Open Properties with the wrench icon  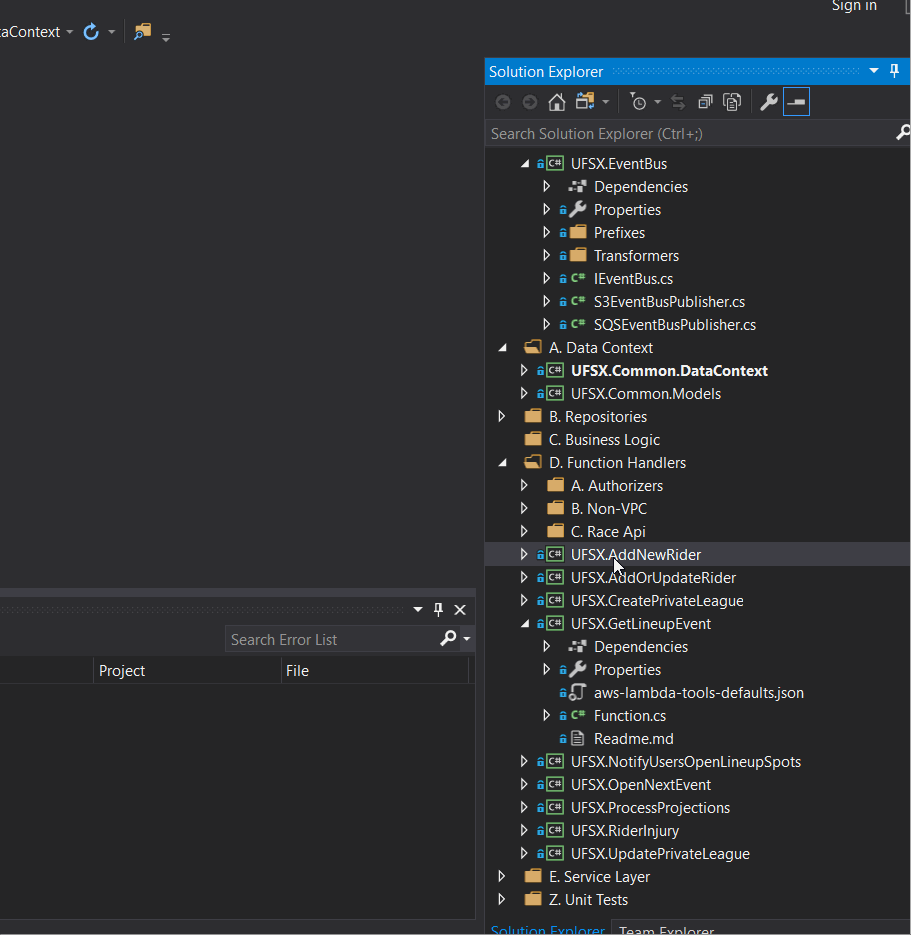(x=769, y=102)
